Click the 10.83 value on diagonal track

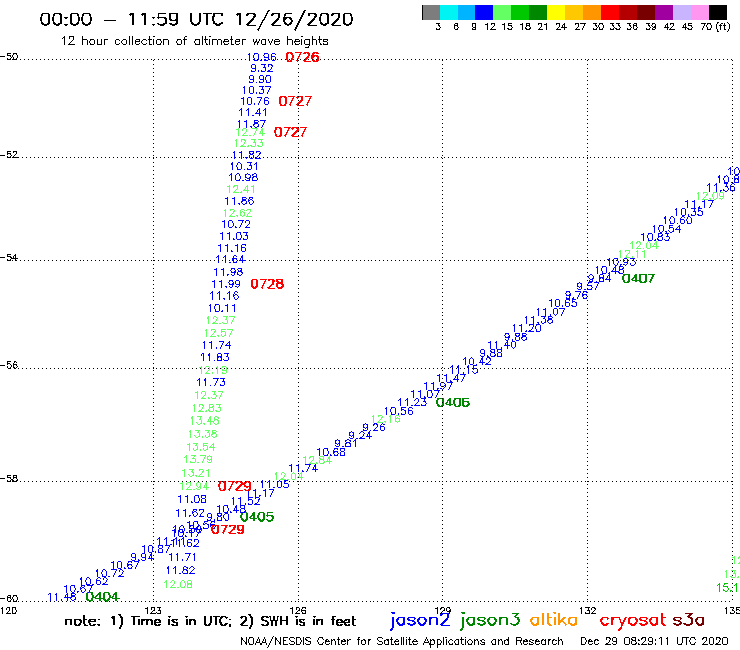point(655,237)
